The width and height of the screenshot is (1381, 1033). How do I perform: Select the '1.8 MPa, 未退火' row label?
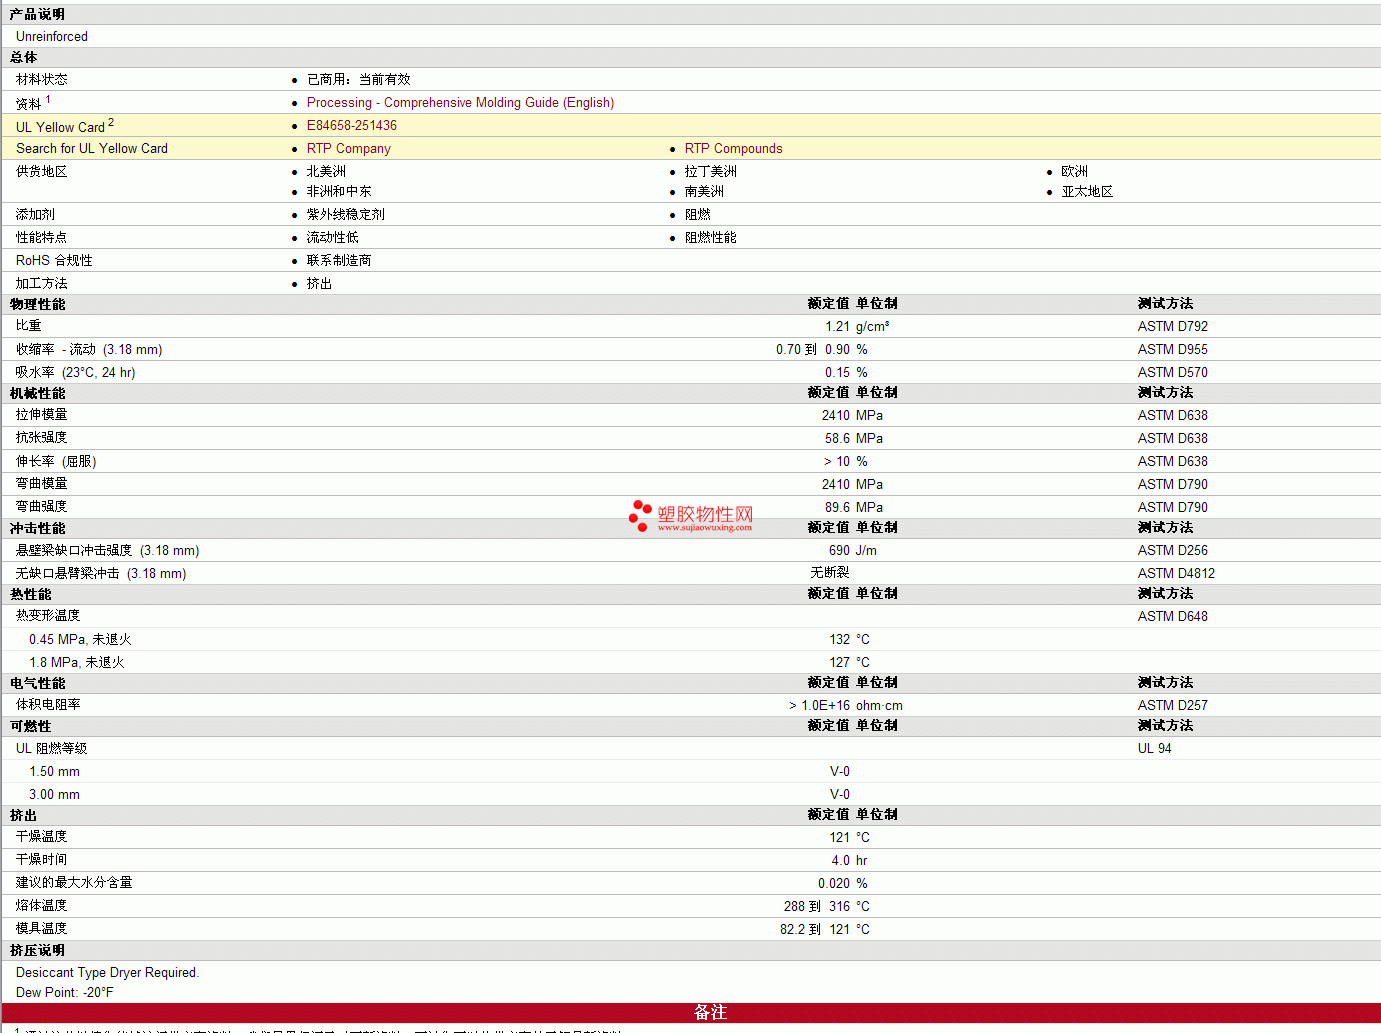pyautogui.click(x=77, y=663)
